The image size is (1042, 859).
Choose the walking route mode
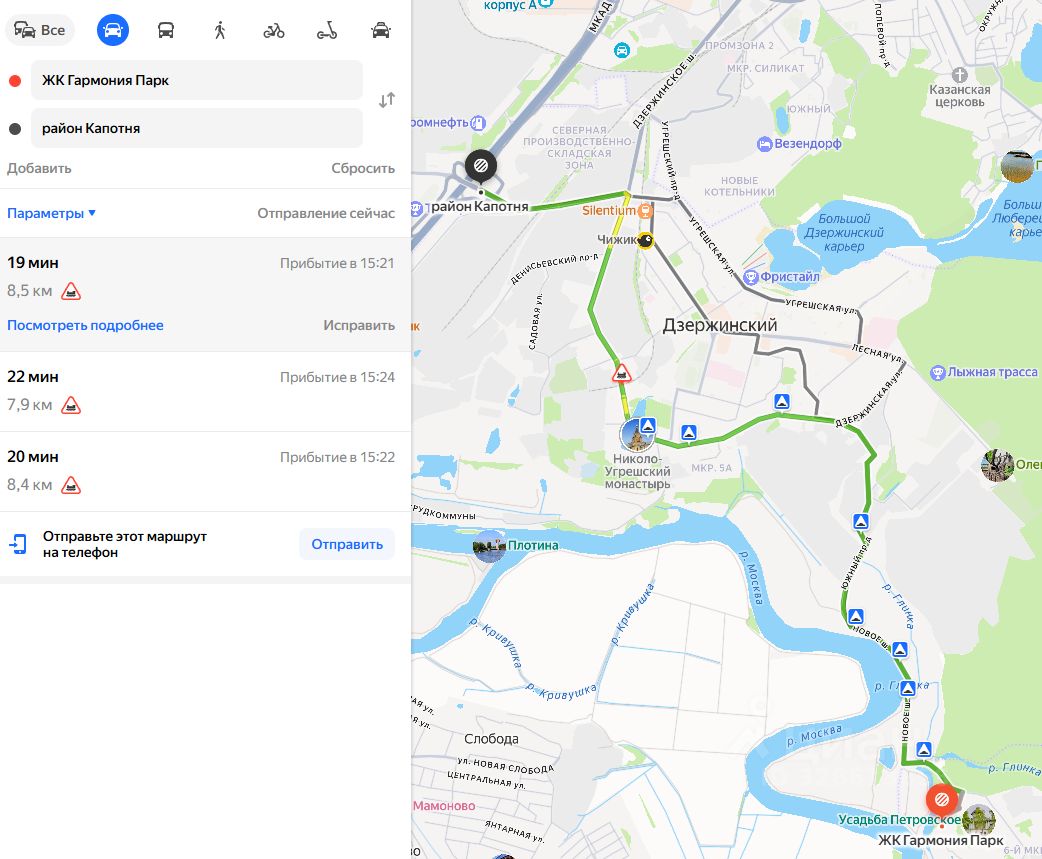click(x=220, y=30)
